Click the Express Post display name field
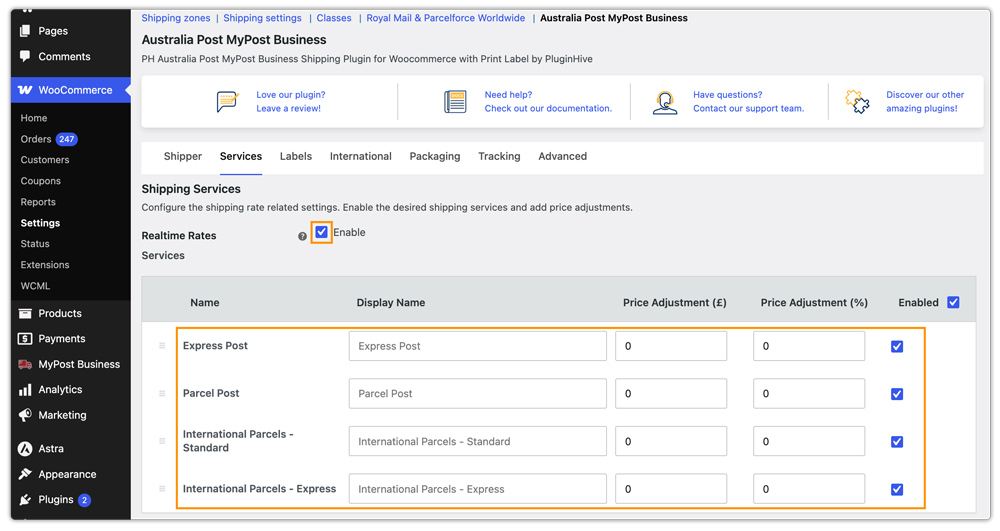1000x531 pixels. (478, 346)
